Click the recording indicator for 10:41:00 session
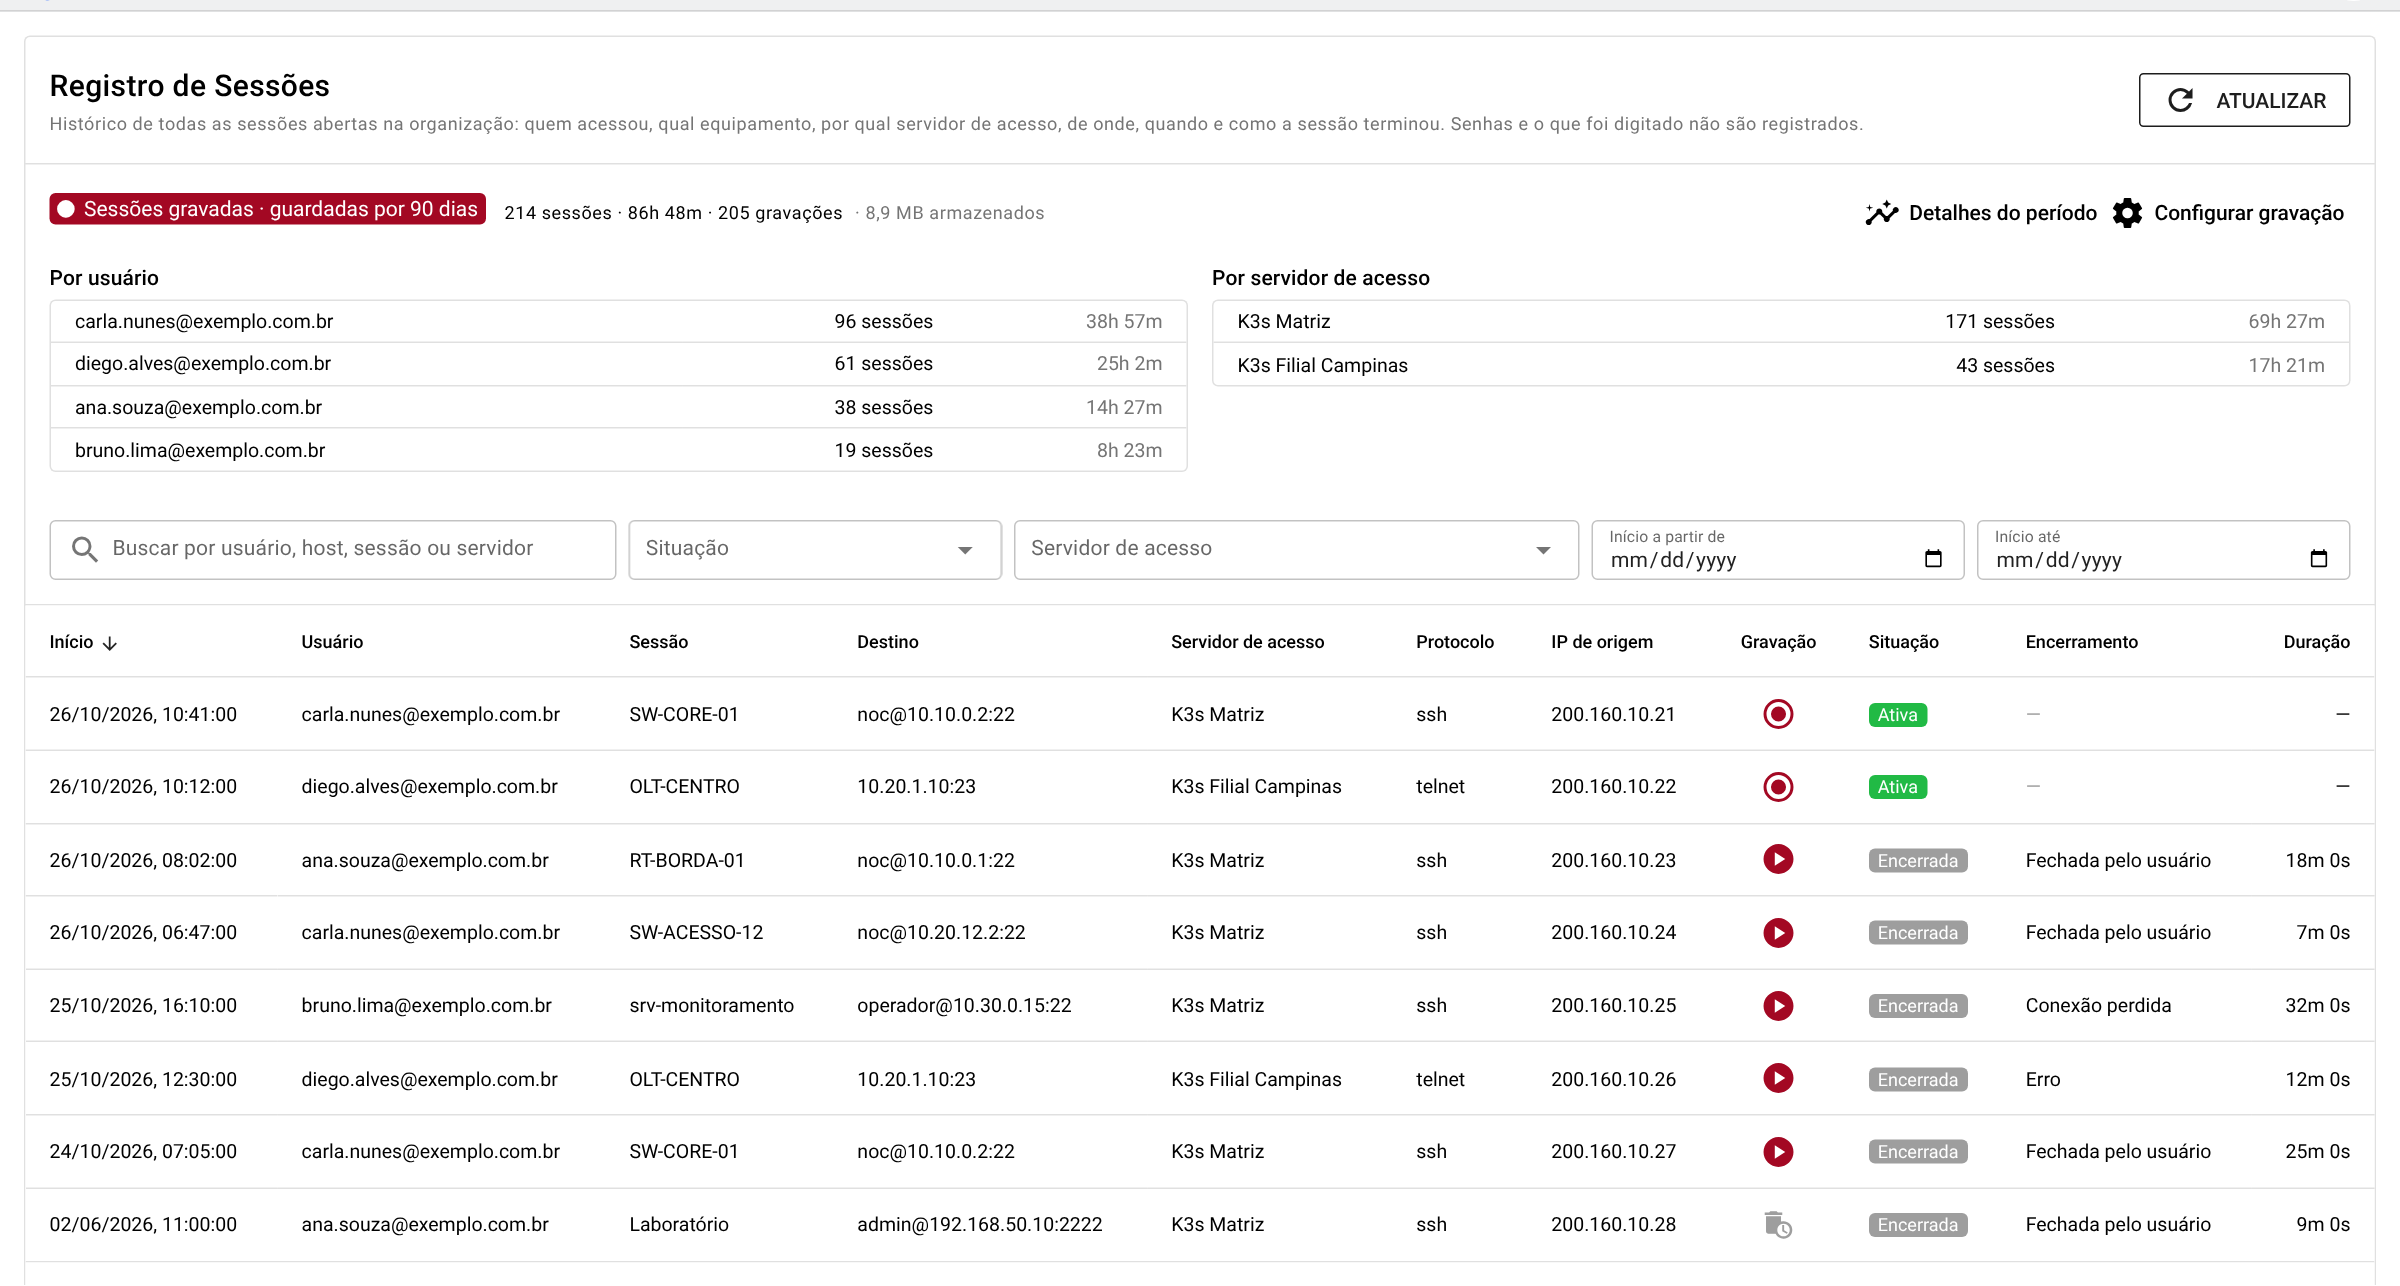The height and width of the screenshot is (1286, 2400). point(1778,714)
